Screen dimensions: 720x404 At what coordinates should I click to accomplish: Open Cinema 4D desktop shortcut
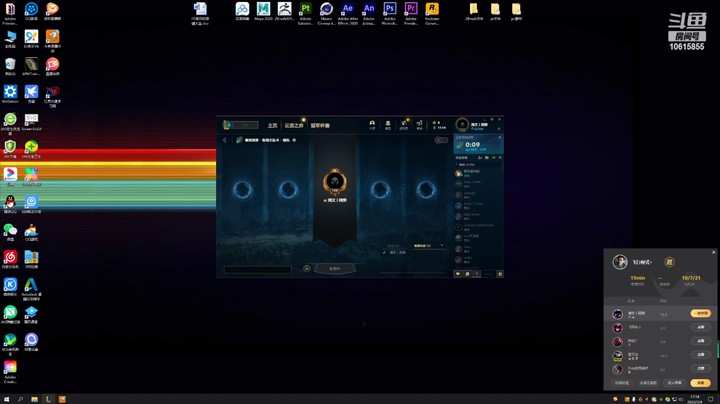point(326,13)
